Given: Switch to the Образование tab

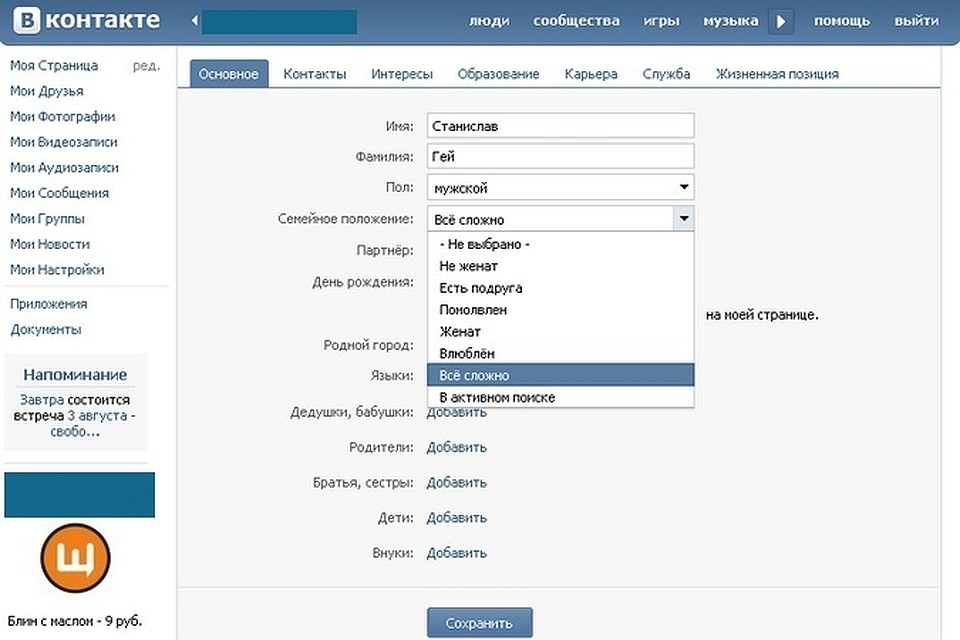Looking at the screenshot, I should tap(498, 74).
